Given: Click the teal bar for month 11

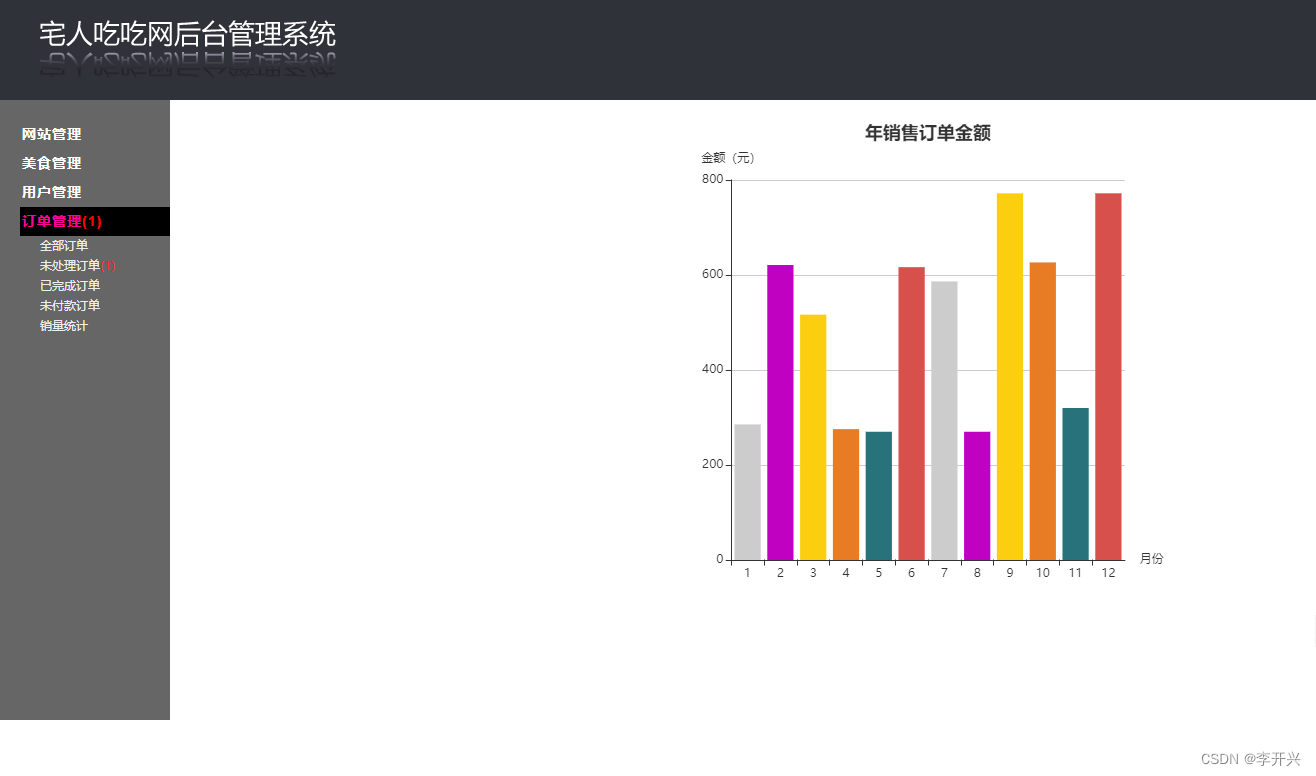Looking at the screenshot, I should (1076, 484).
